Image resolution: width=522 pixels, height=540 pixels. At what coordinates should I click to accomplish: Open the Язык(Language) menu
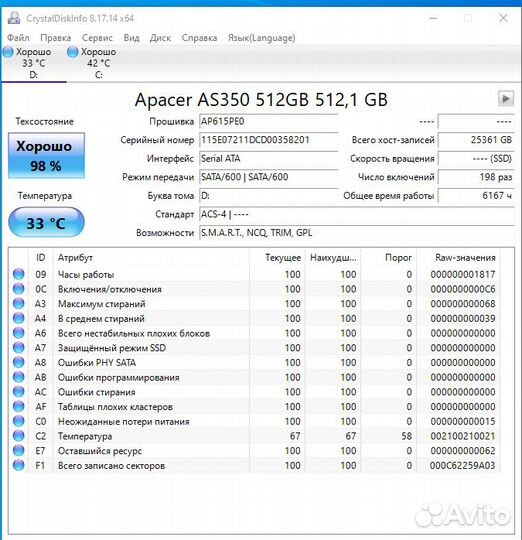(261, 38)
